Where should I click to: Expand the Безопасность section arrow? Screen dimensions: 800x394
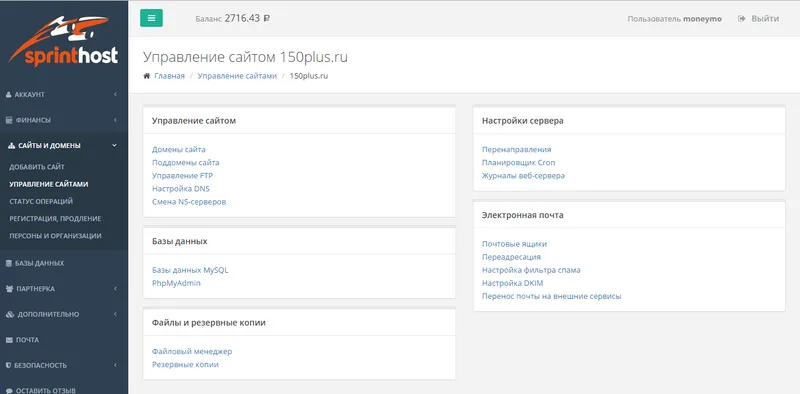(x=115, y=365)
